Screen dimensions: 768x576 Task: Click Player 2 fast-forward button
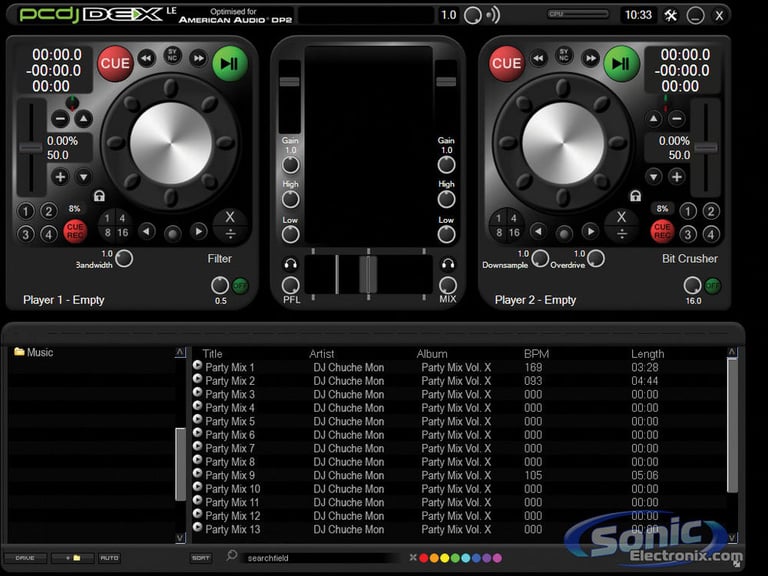pyautogui.click(x=590, y=59)
